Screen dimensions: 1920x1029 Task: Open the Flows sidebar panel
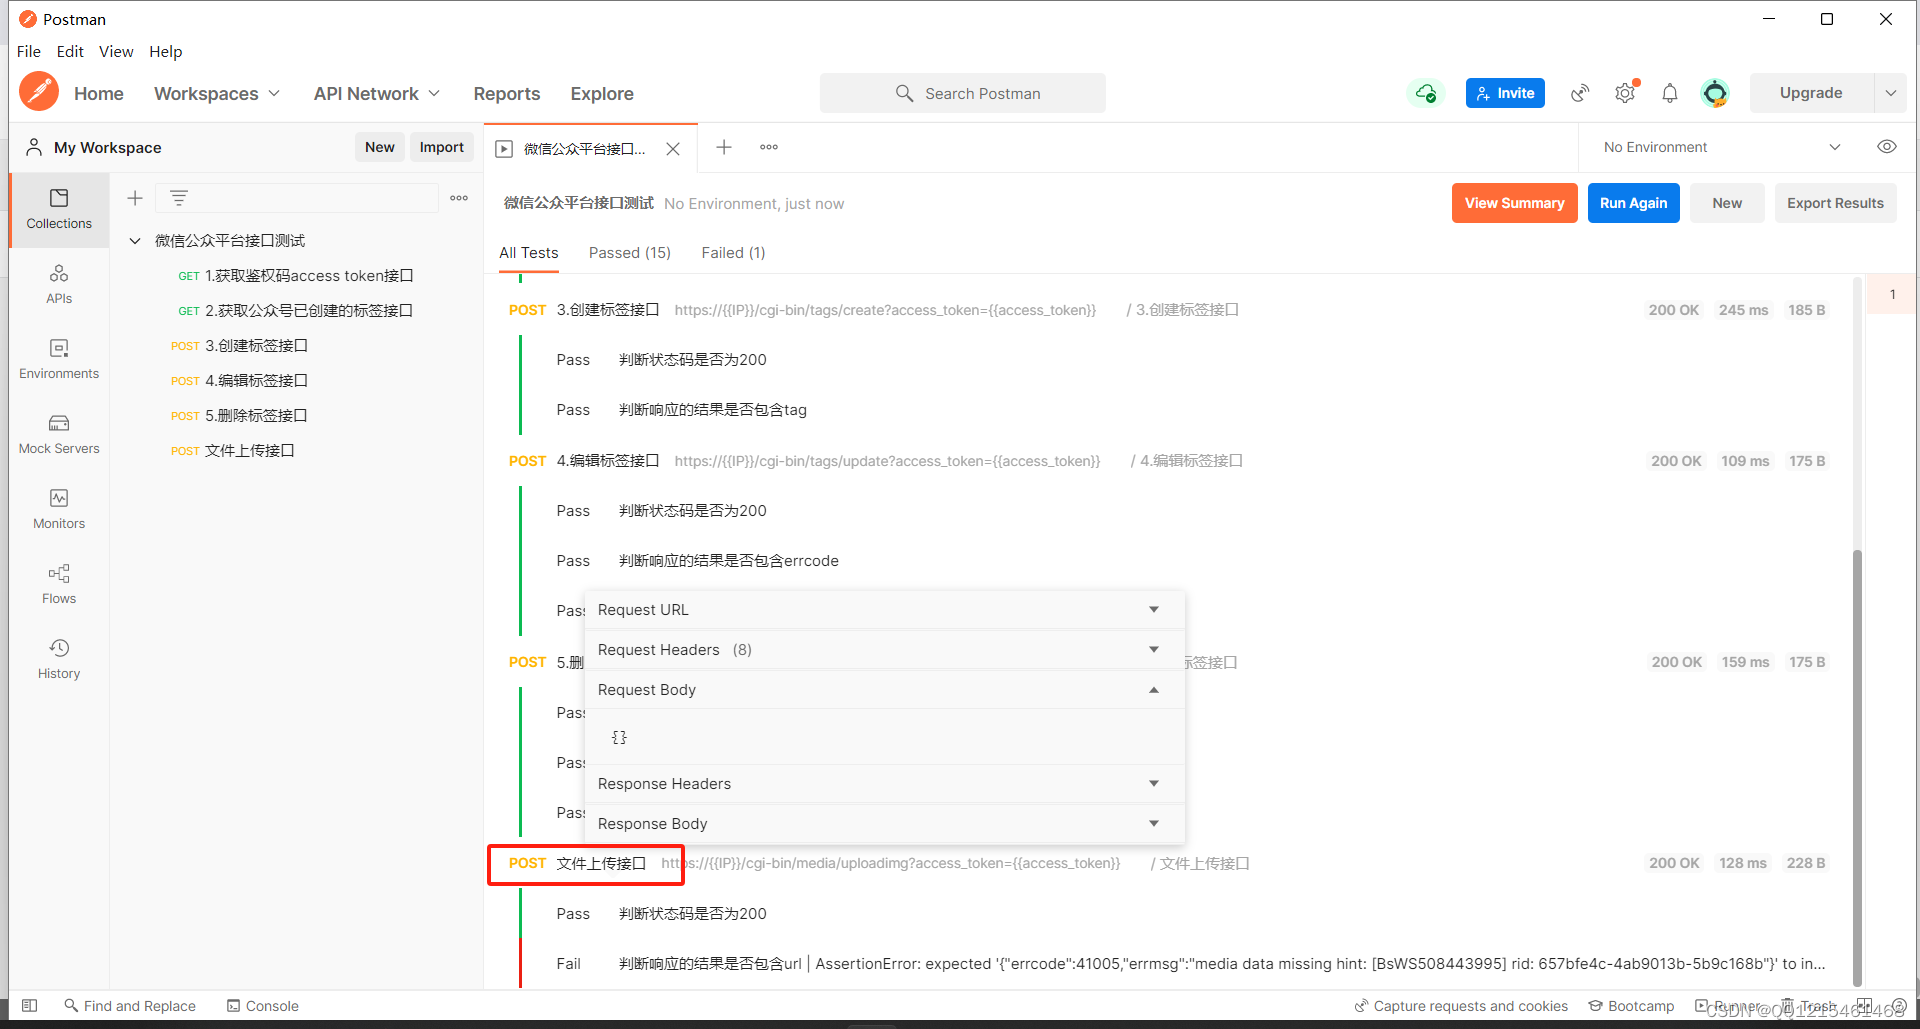point(59,585)
